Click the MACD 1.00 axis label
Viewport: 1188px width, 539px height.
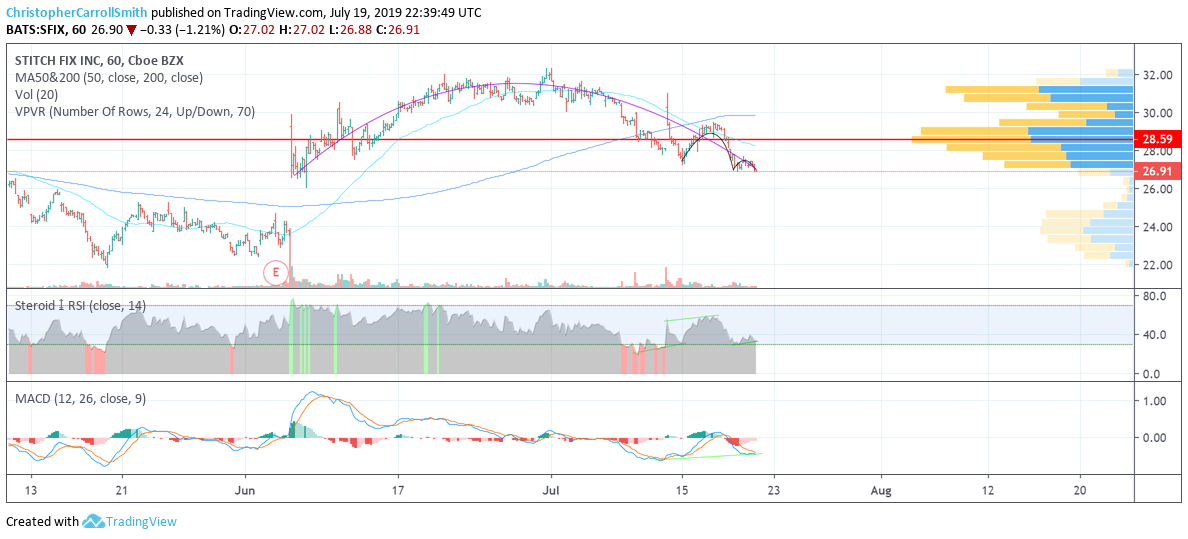1156,401
